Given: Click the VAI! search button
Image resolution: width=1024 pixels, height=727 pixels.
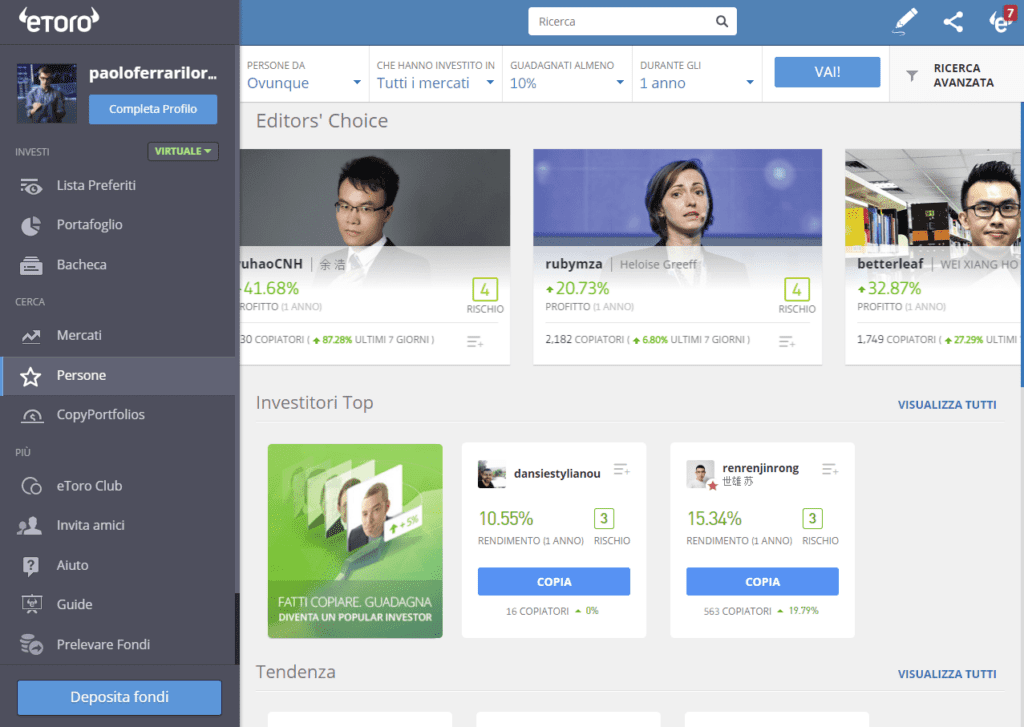Looking at the screenshot, I should click(x=827, y=72).
